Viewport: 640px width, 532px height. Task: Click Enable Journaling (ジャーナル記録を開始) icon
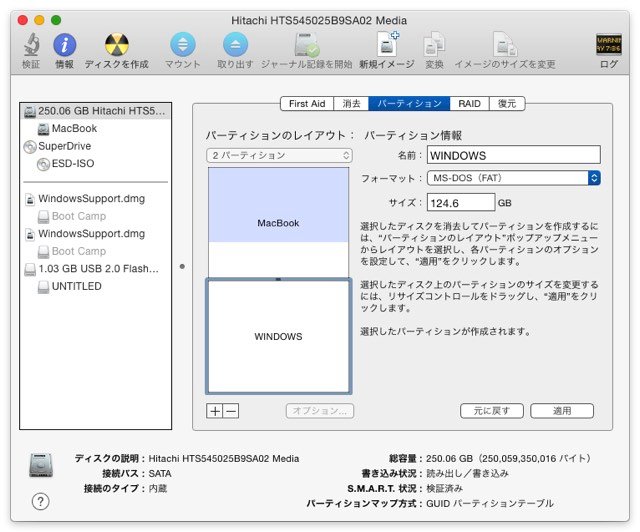pos(307,45)
